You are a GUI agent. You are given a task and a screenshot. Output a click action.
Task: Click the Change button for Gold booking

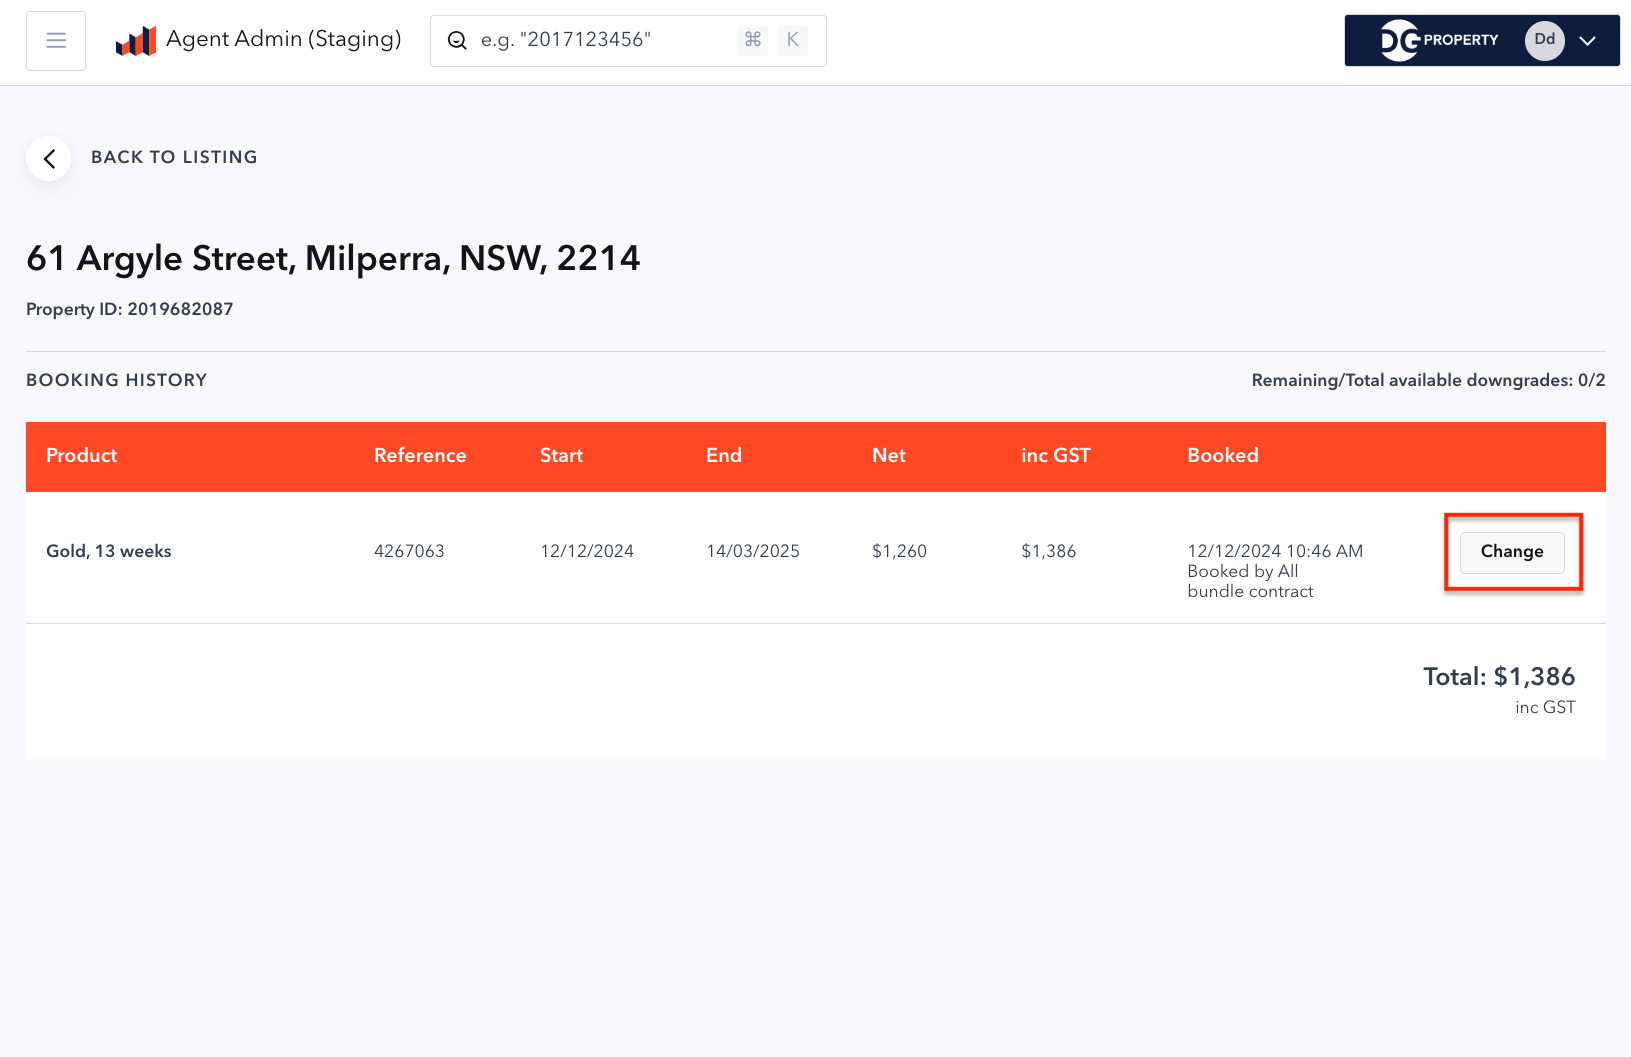(1512, 552)
